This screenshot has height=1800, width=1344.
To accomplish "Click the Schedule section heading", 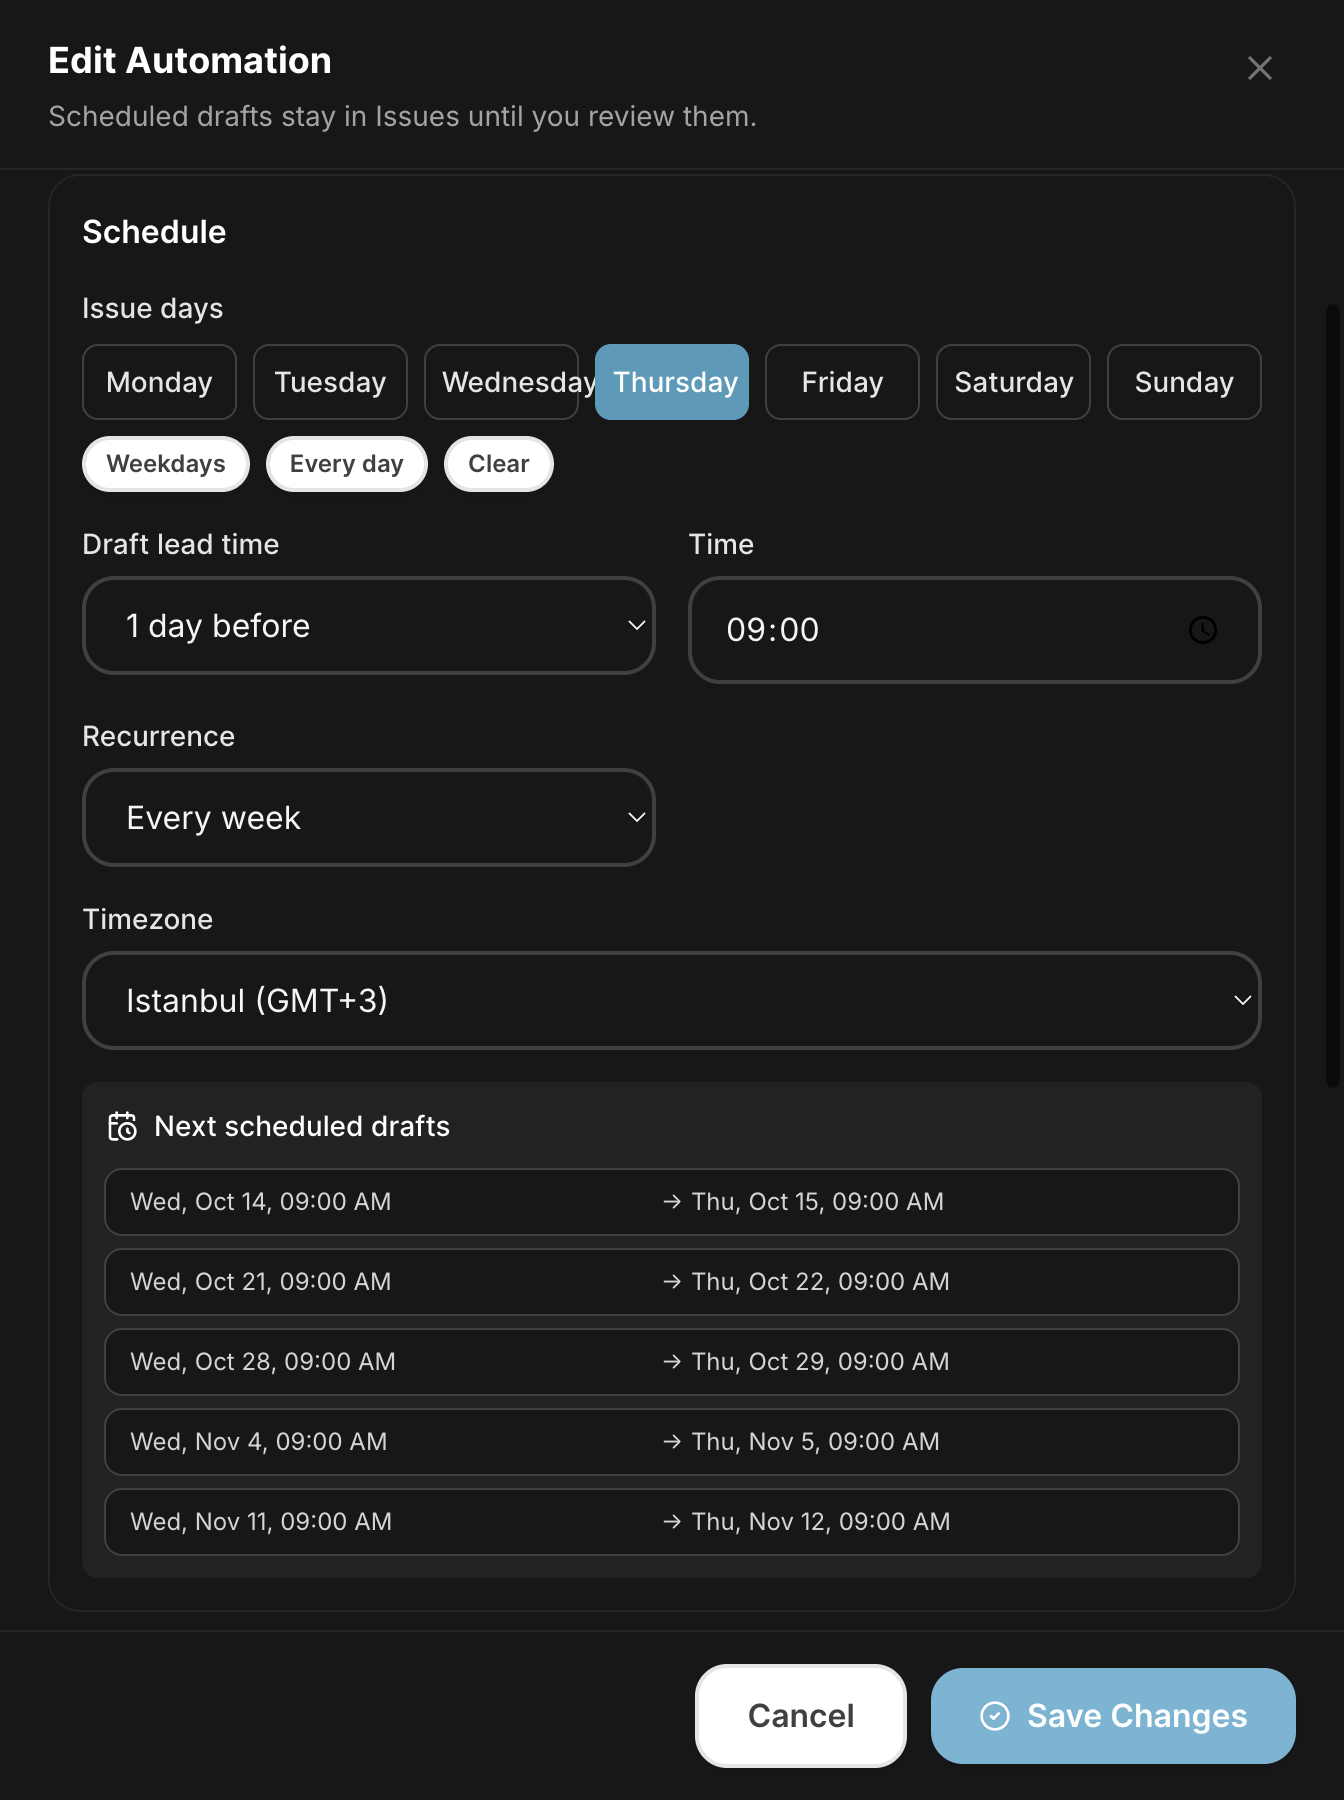I will coord(154,232).
